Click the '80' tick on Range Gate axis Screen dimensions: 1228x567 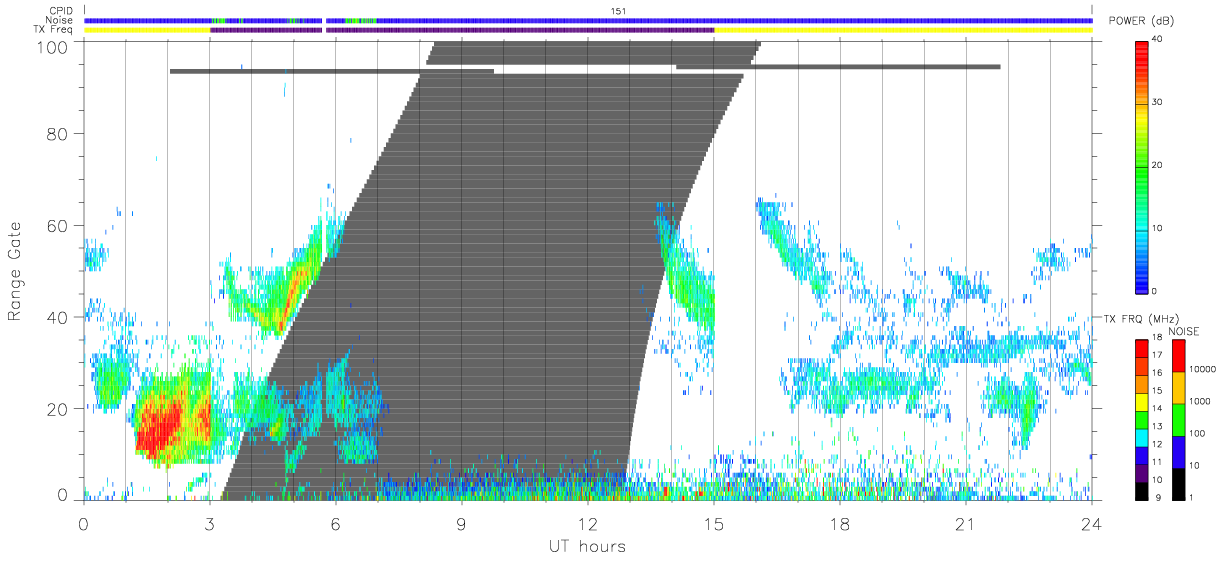tap(58, 134)
